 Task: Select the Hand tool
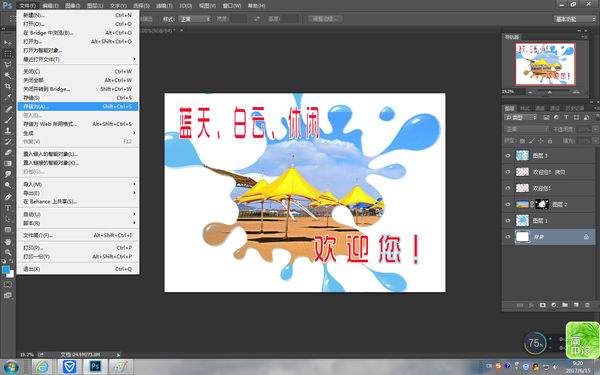(x=8, y=241)
